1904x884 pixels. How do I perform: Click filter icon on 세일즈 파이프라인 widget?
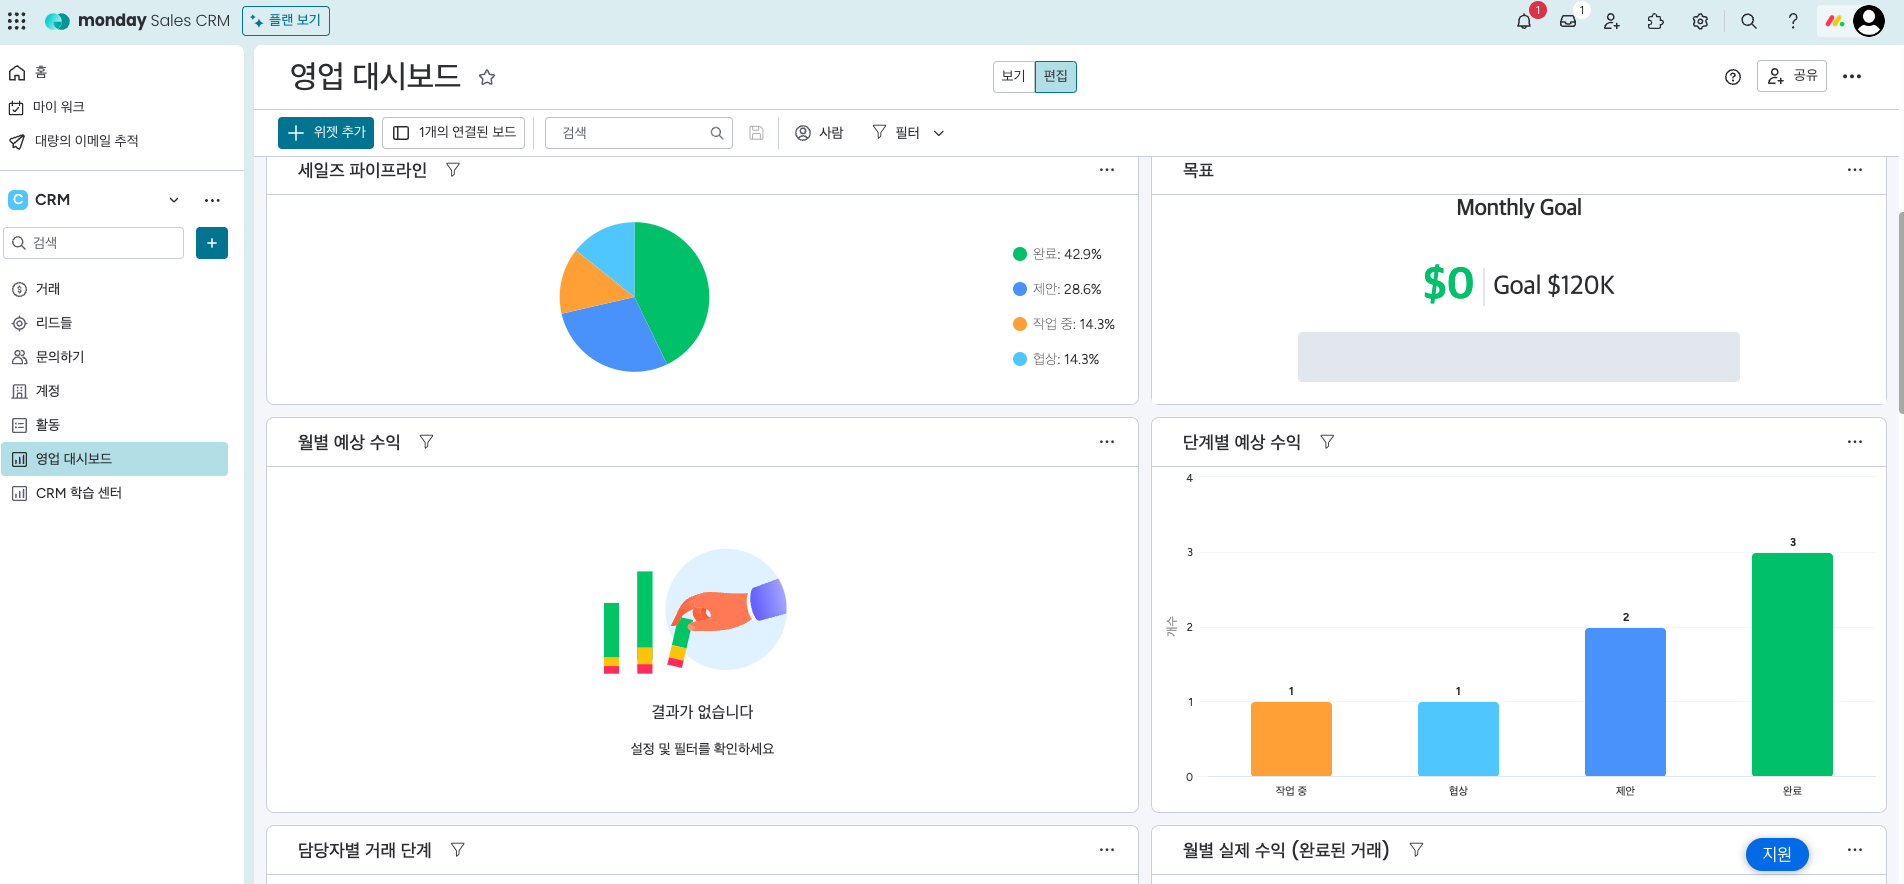pos(453,170)
